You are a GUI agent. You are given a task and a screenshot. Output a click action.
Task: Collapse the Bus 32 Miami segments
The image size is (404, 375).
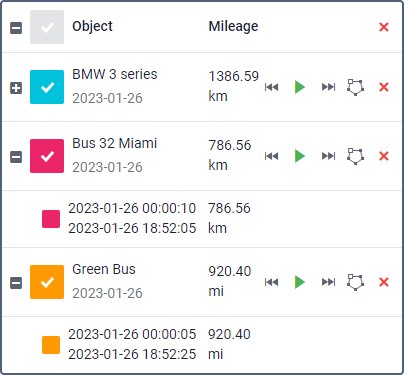pos(16,157)
